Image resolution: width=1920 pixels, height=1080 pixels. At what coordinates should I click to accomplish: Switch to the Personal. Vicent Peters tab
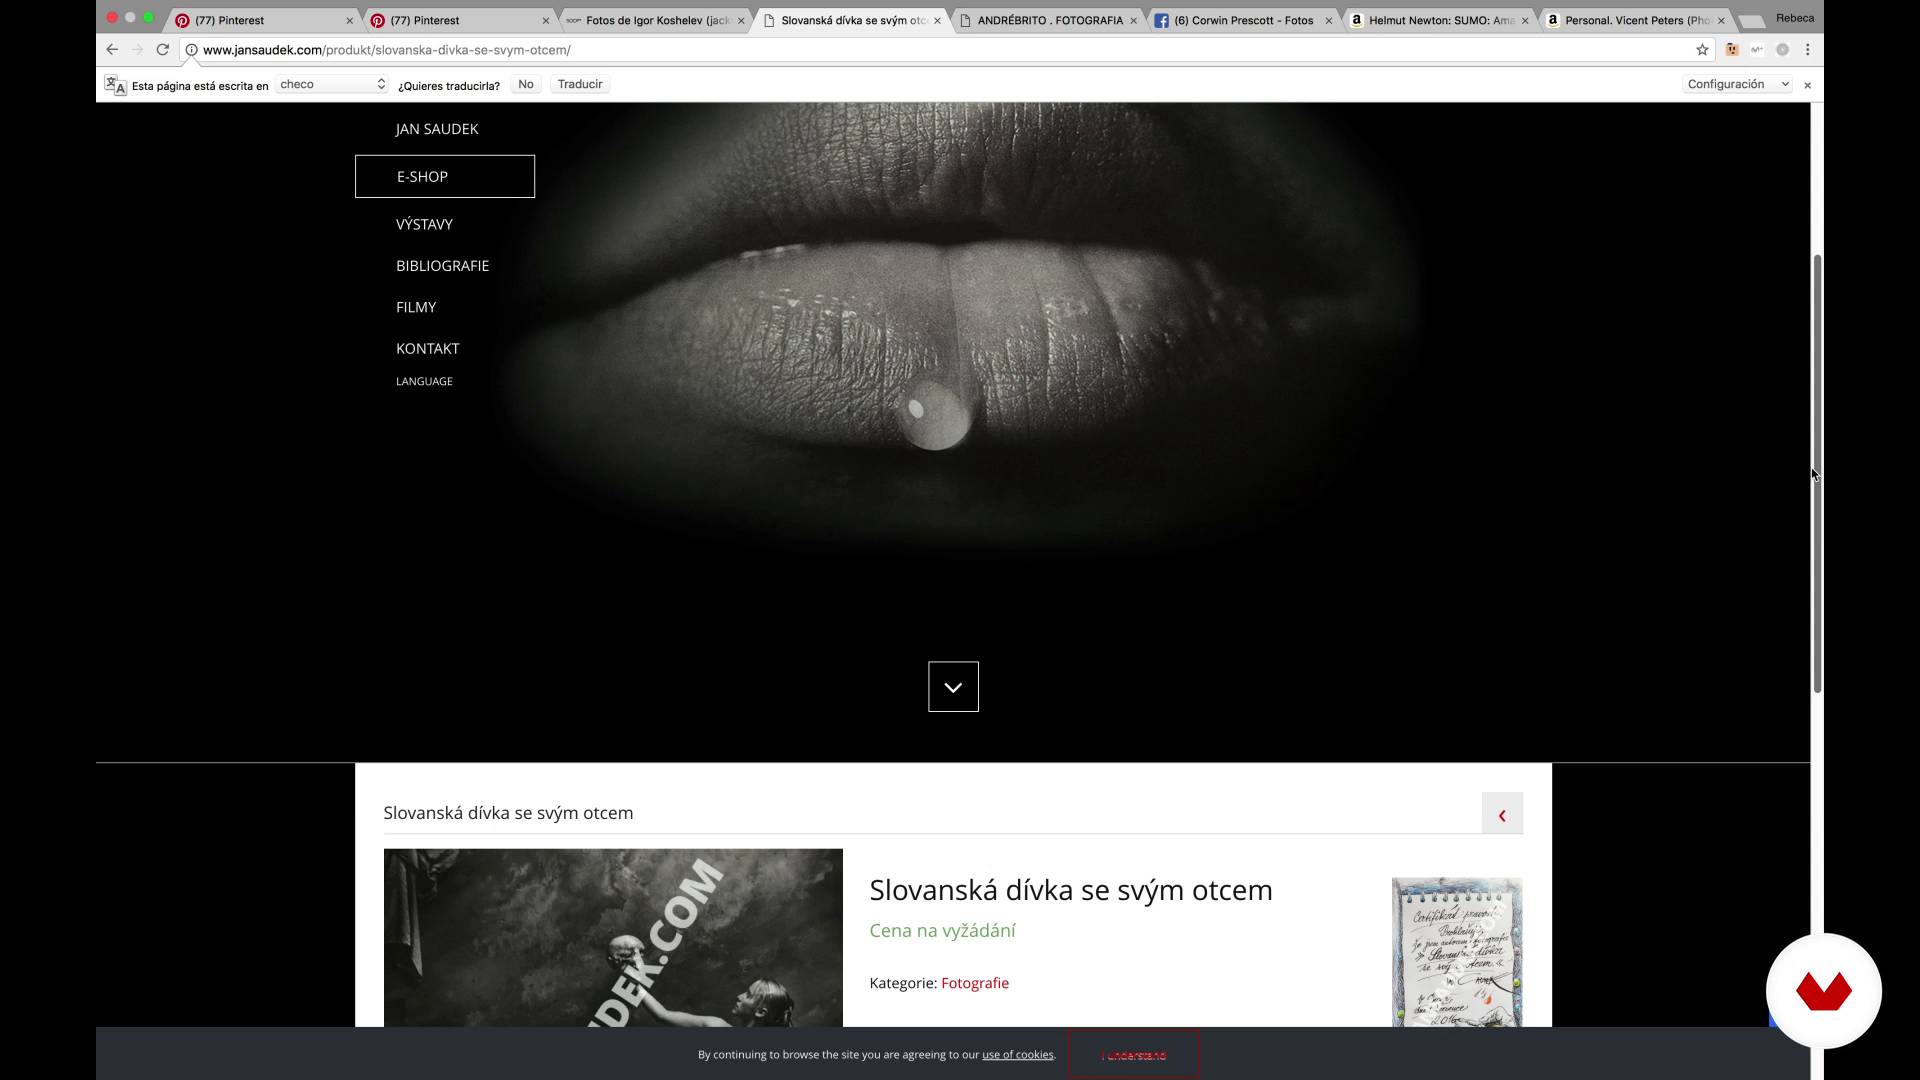[1636, 20]
